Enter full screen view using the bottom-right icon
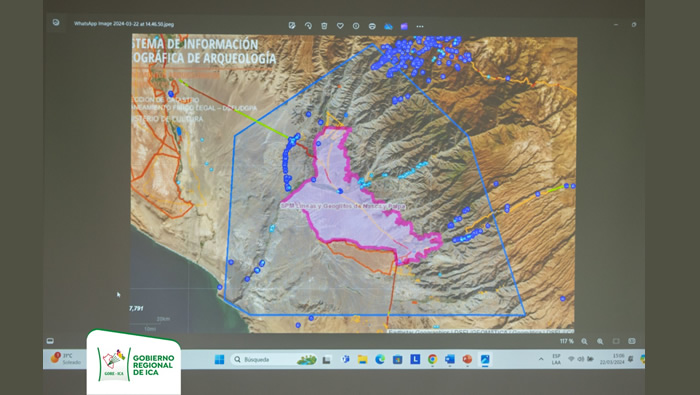 (632, 341)
